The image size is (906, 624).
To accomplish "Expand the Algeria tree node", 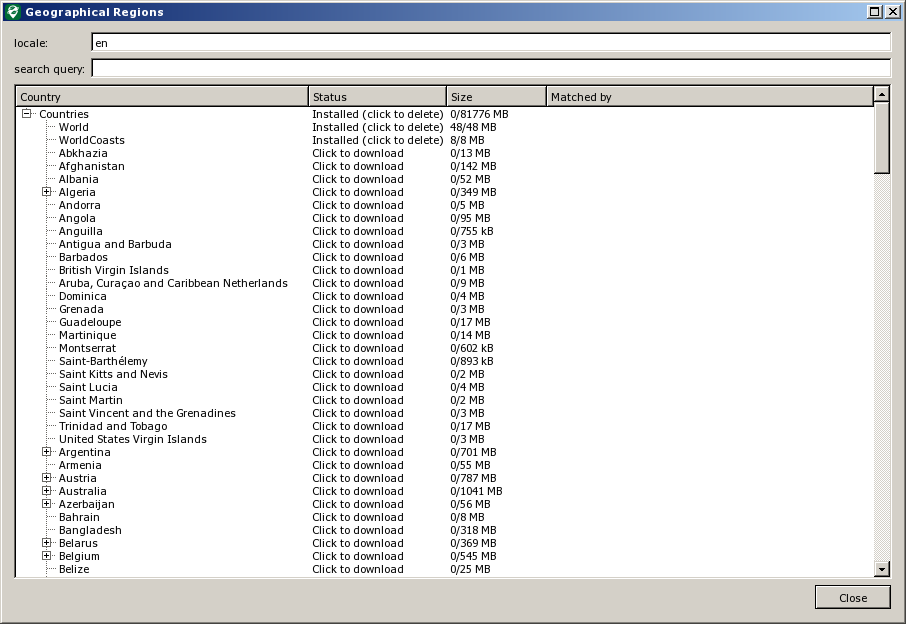I will coord(47,192).
